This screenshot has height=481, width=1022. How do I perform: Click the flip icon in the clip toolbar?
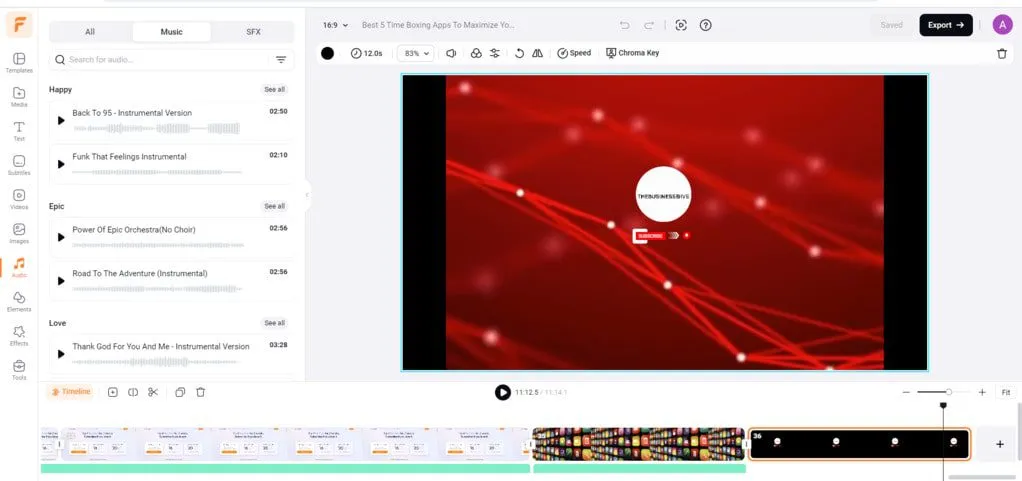pyautogui.click(x=537, y=53)
